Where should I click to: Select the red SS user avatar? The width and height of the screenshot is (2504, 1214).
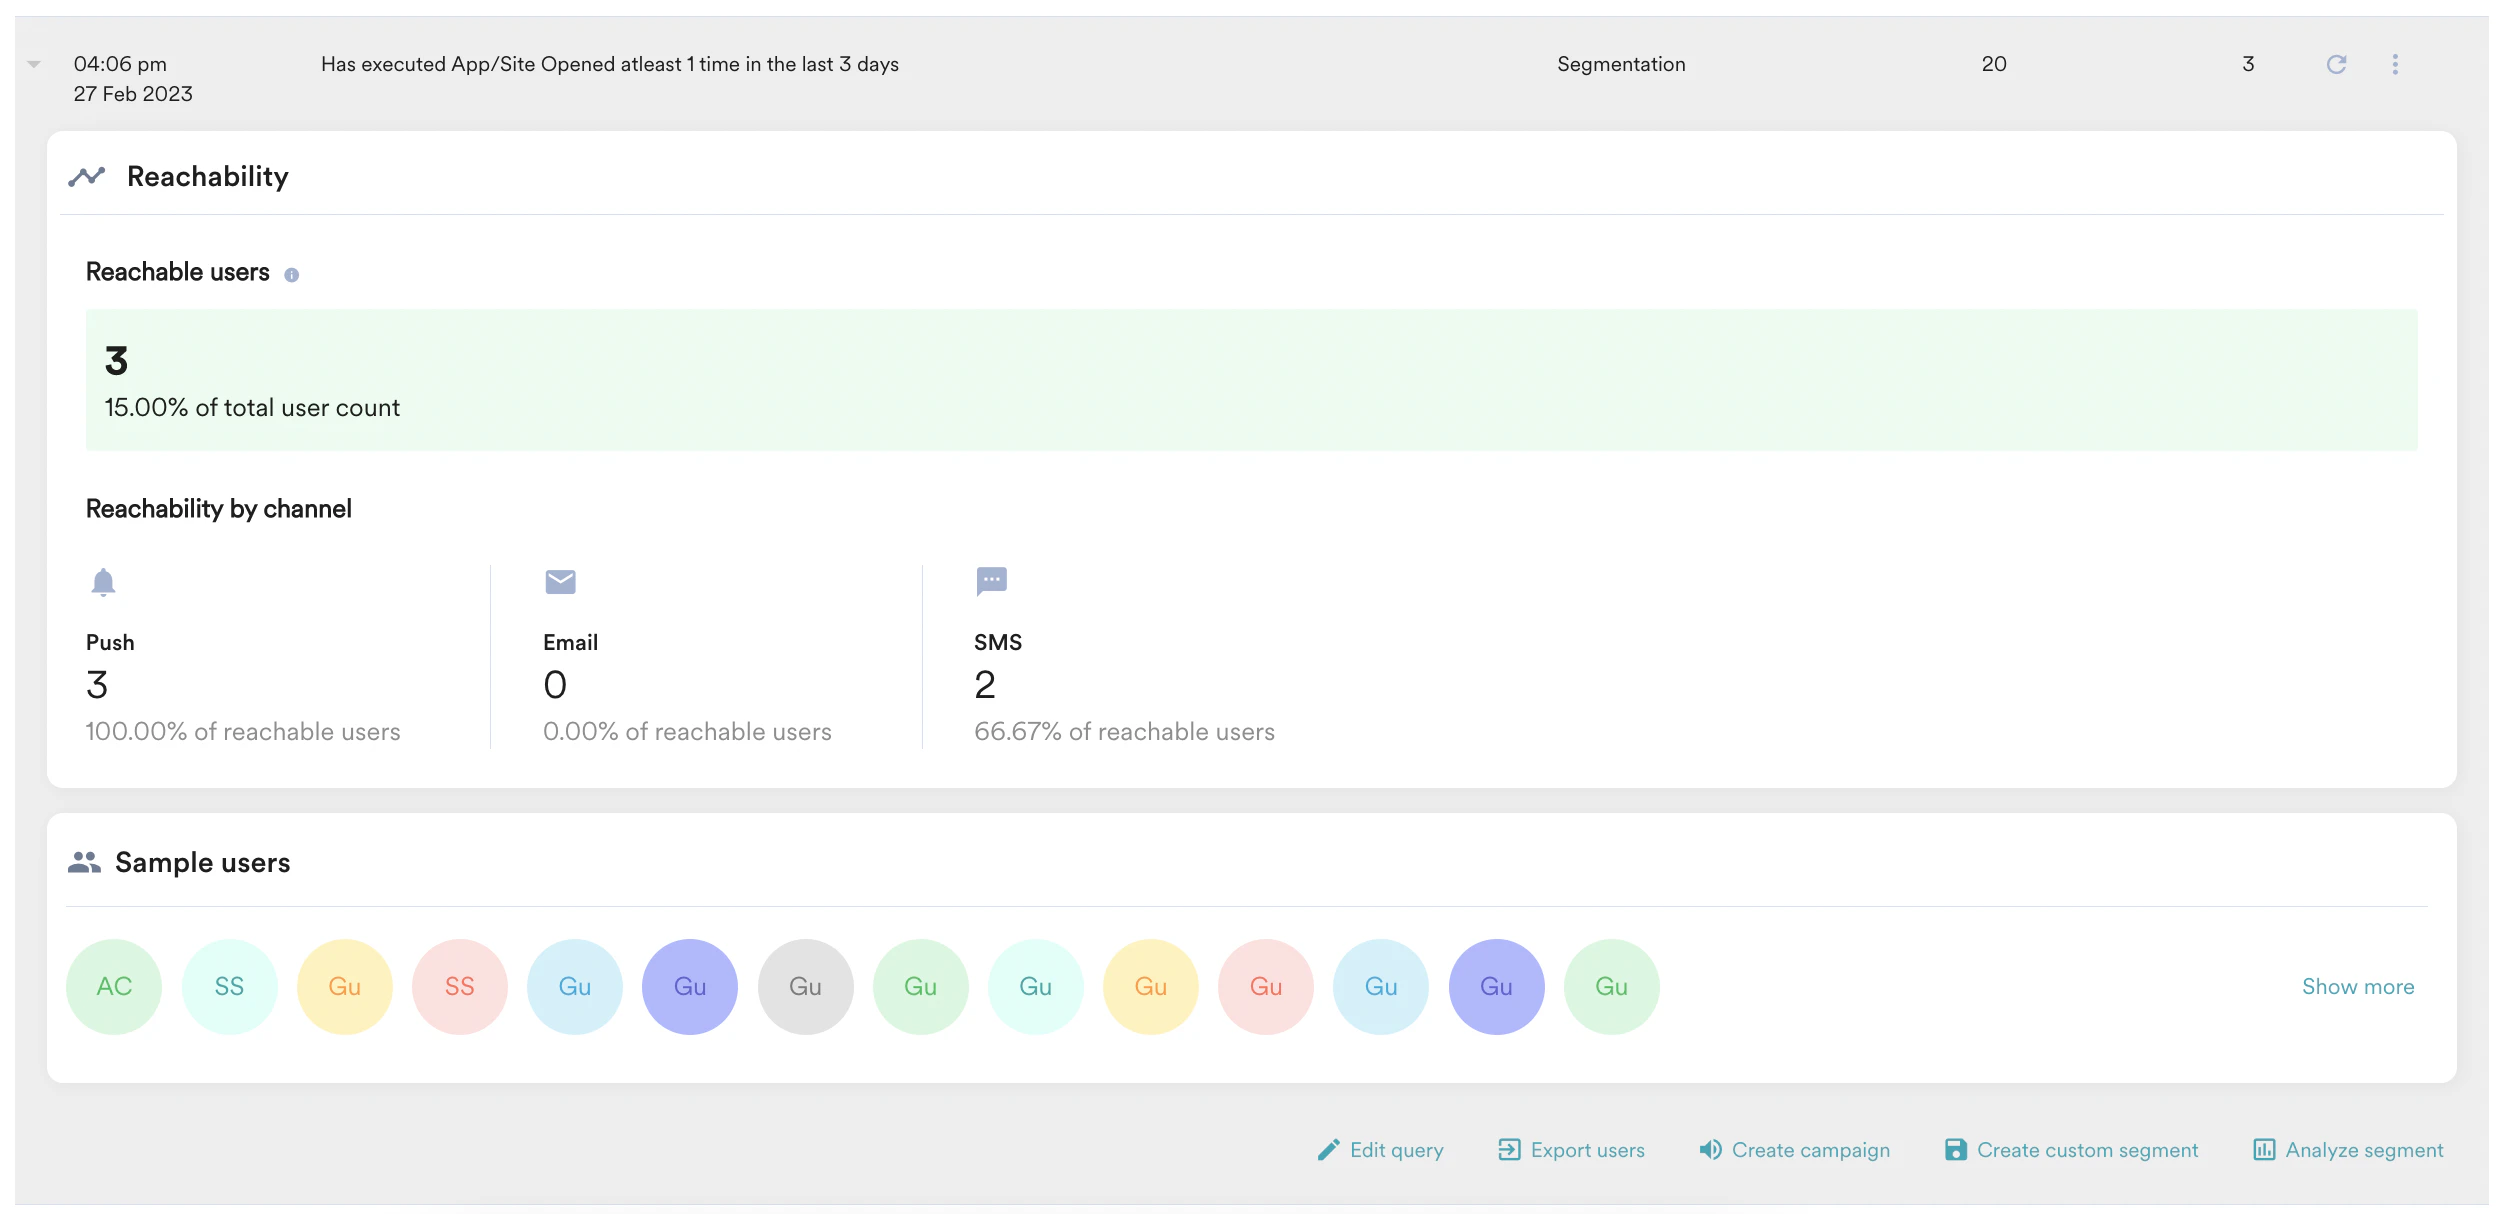[460, 986]
